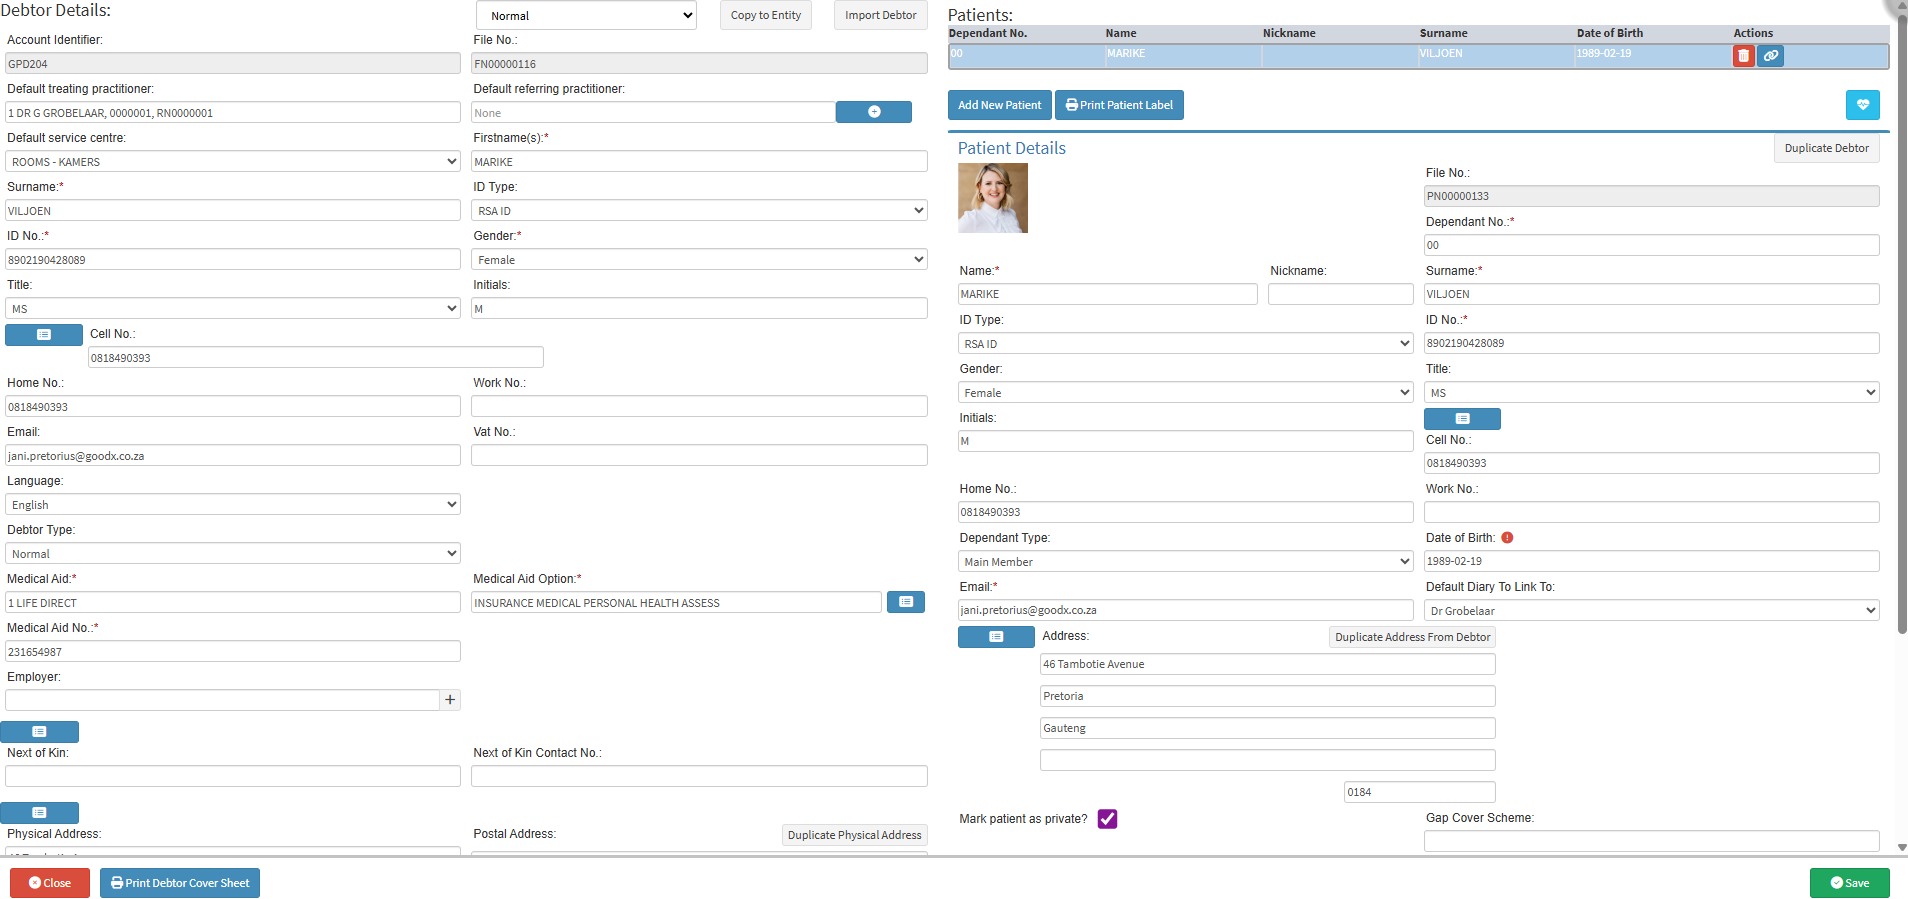This screenshot has width=1908, height=899.
Task: Click the red alert icon beside Date of Birth
Action: [x=1507, y=538]
